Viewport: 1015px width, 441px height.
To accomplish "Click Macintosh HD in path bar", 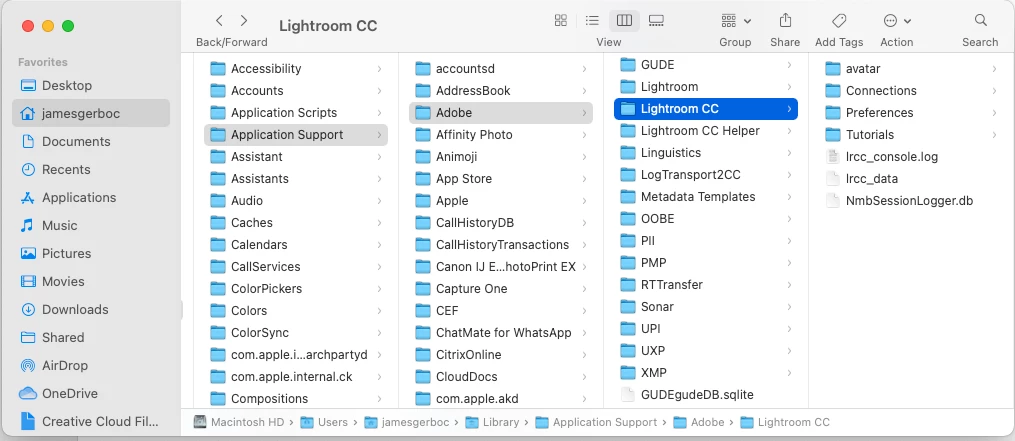I will point(240,422).
